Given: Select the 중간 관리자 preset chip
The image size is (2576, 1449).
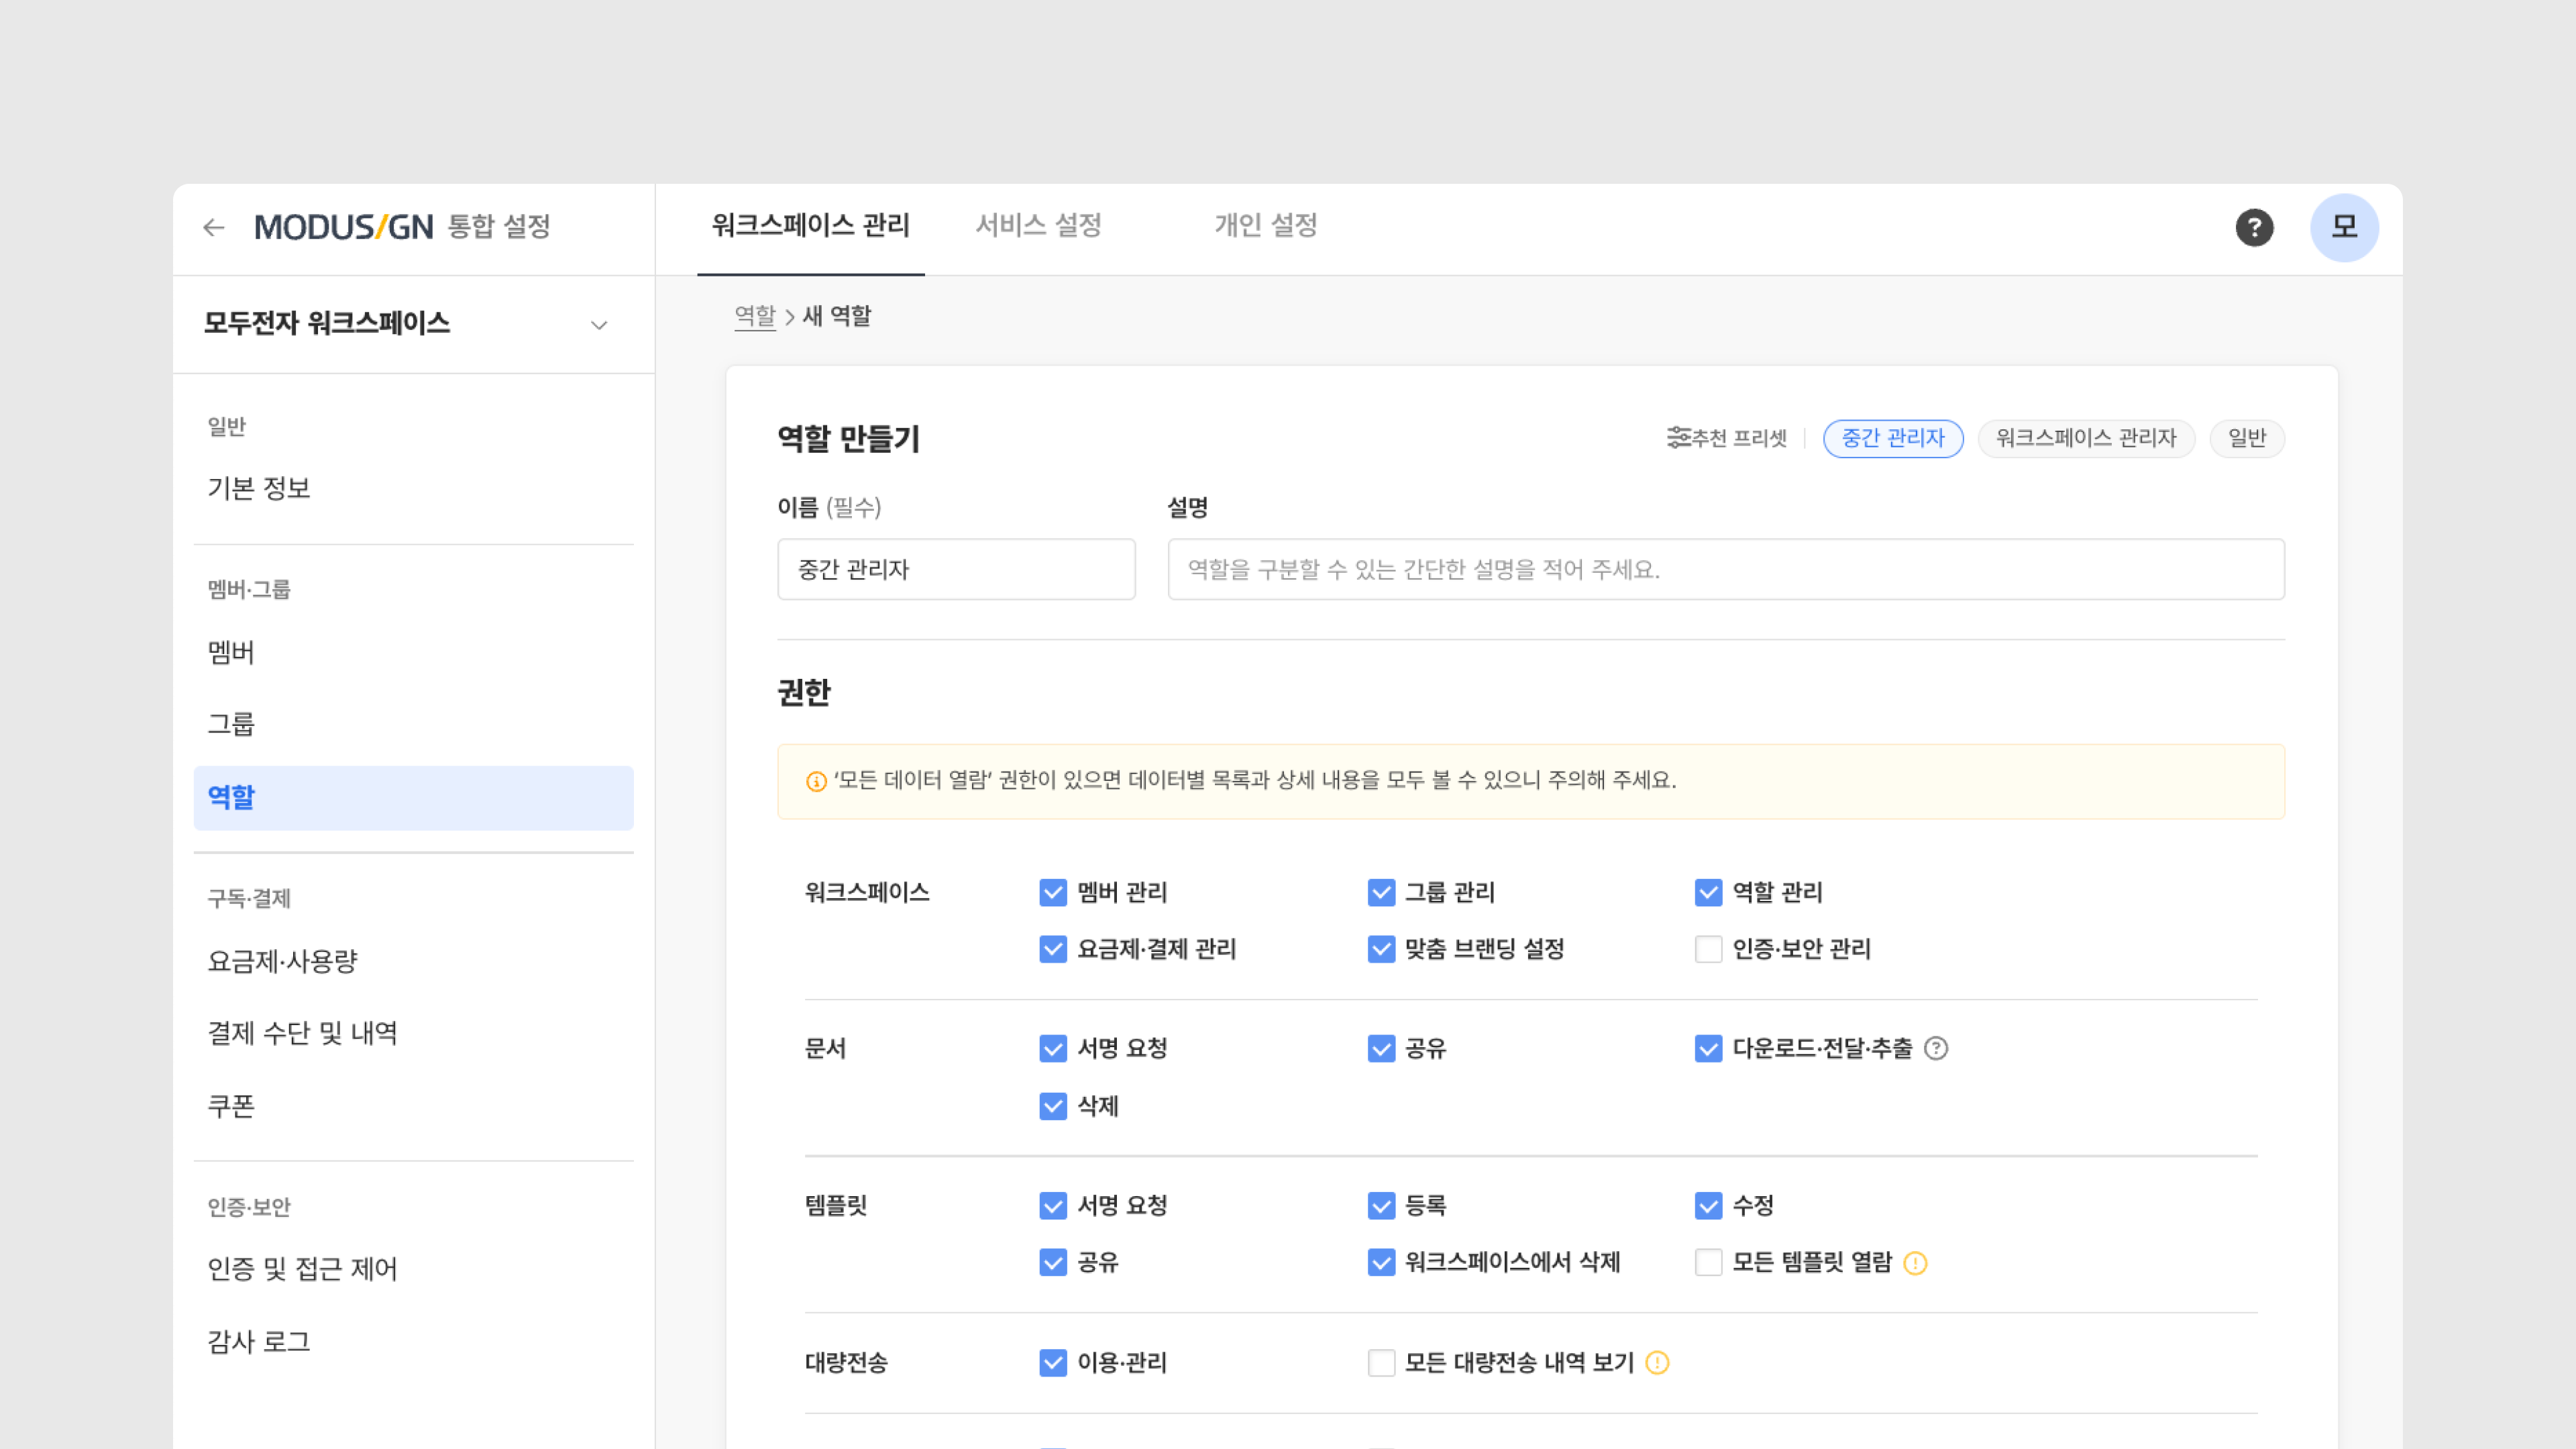Looking at the screenshot, I should click(1892, 438).
